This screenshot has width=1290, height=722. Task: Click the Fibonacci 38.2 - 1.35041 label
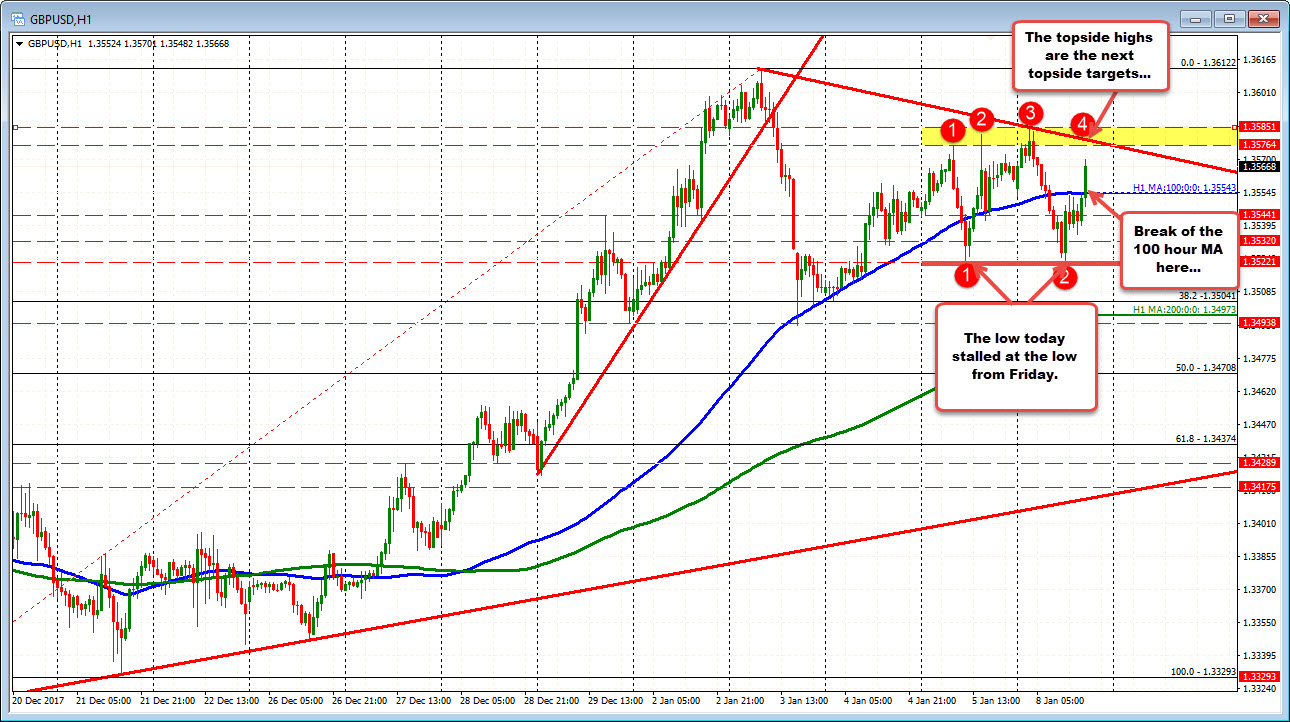coord(1206,296)
